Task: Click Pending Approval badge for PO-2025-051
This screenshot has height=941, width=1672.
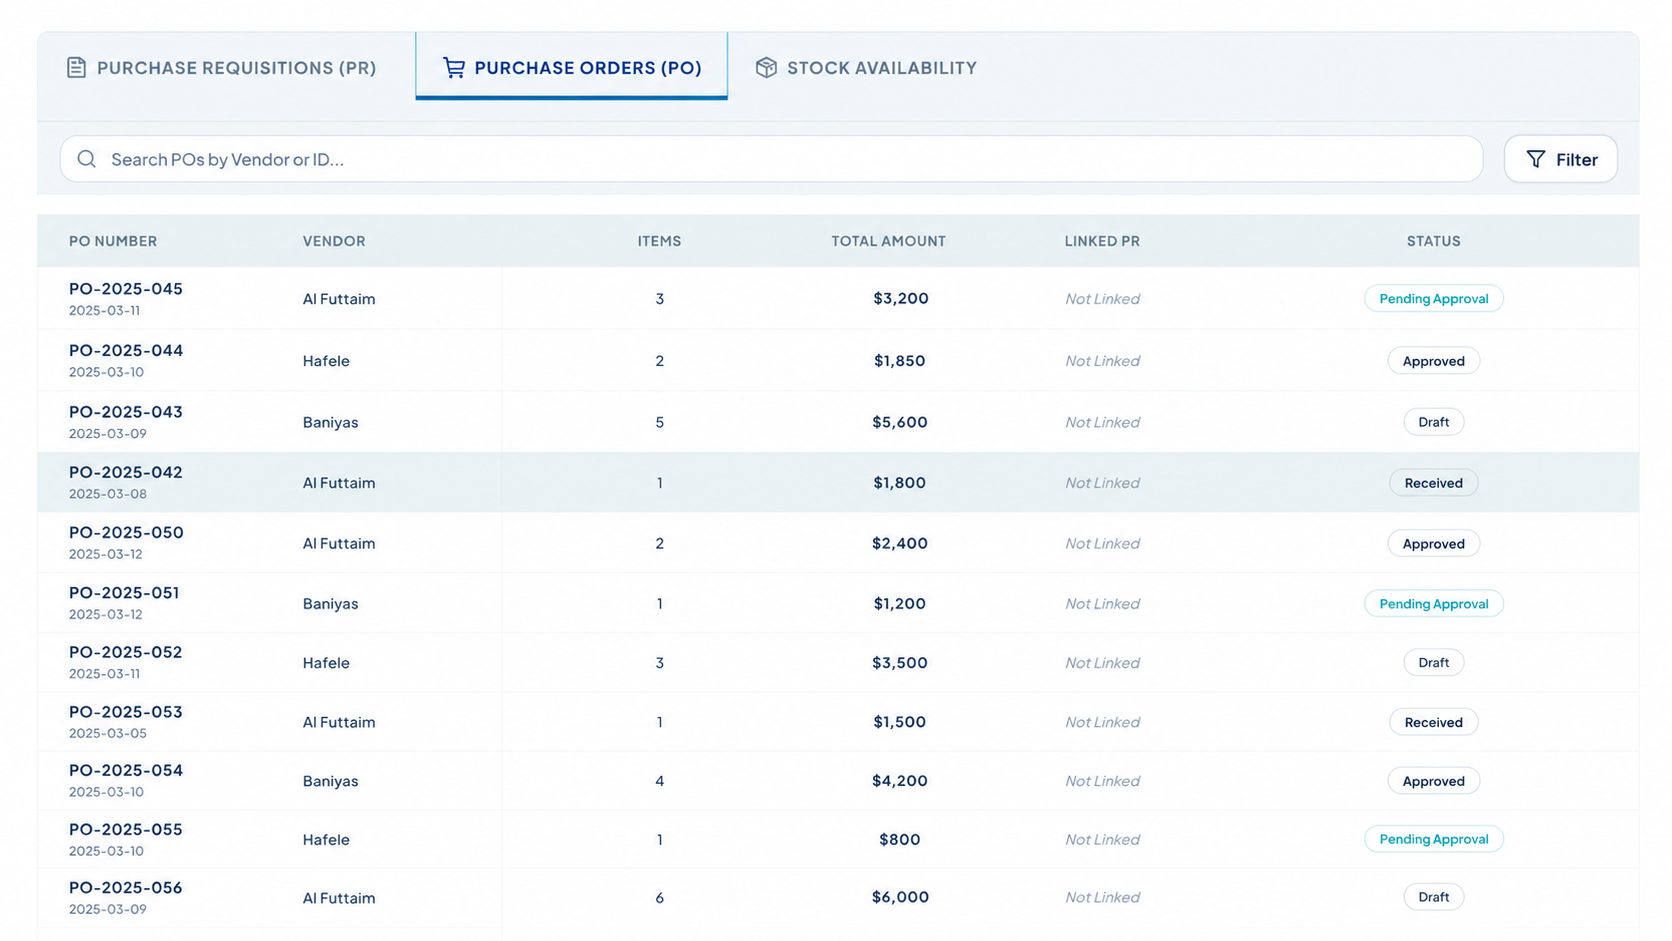Action: pyautogui.click(x=1434, y=604)
